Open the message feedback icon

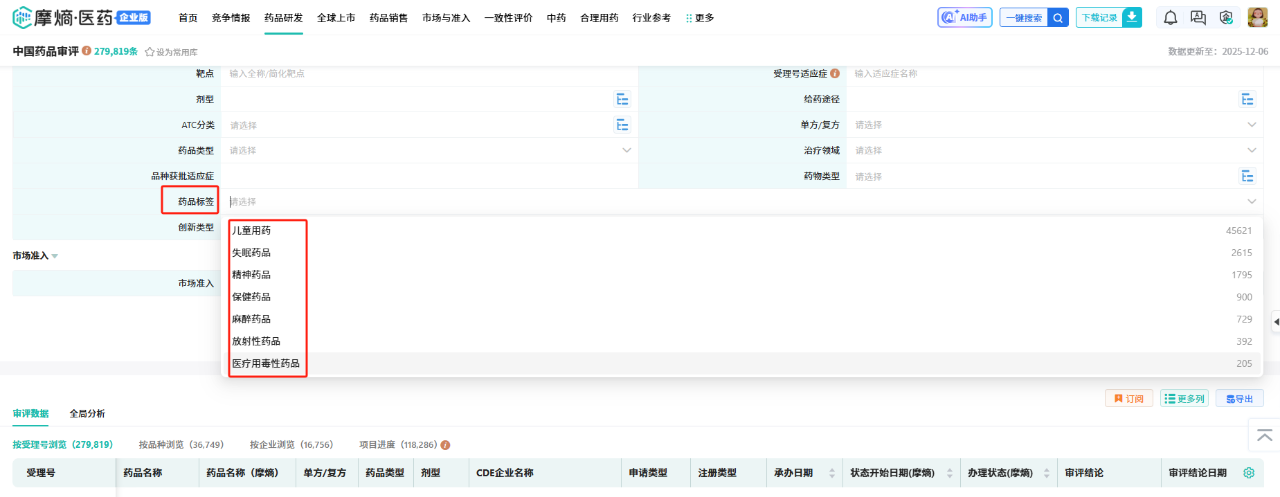click(x=1198, y=17)
